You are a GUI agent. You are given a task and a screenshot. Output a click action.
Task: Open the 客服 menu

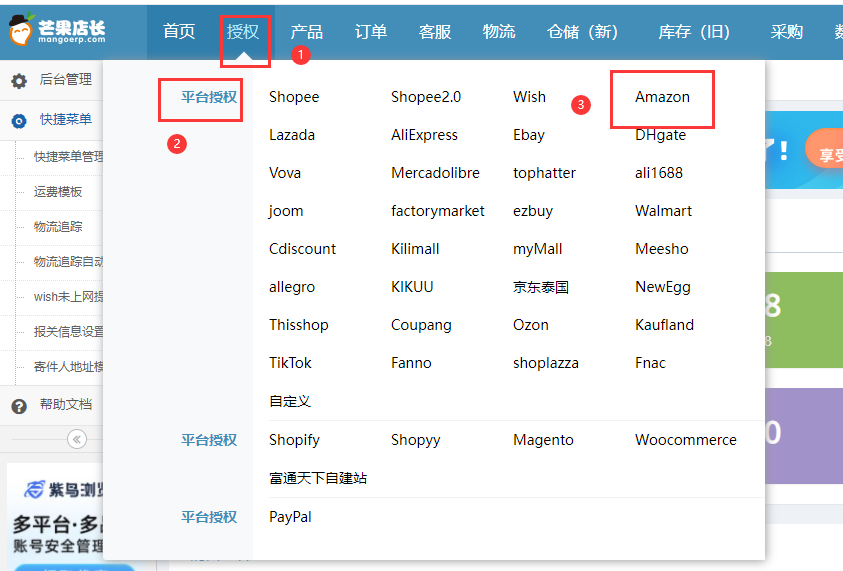coord(435,32)
